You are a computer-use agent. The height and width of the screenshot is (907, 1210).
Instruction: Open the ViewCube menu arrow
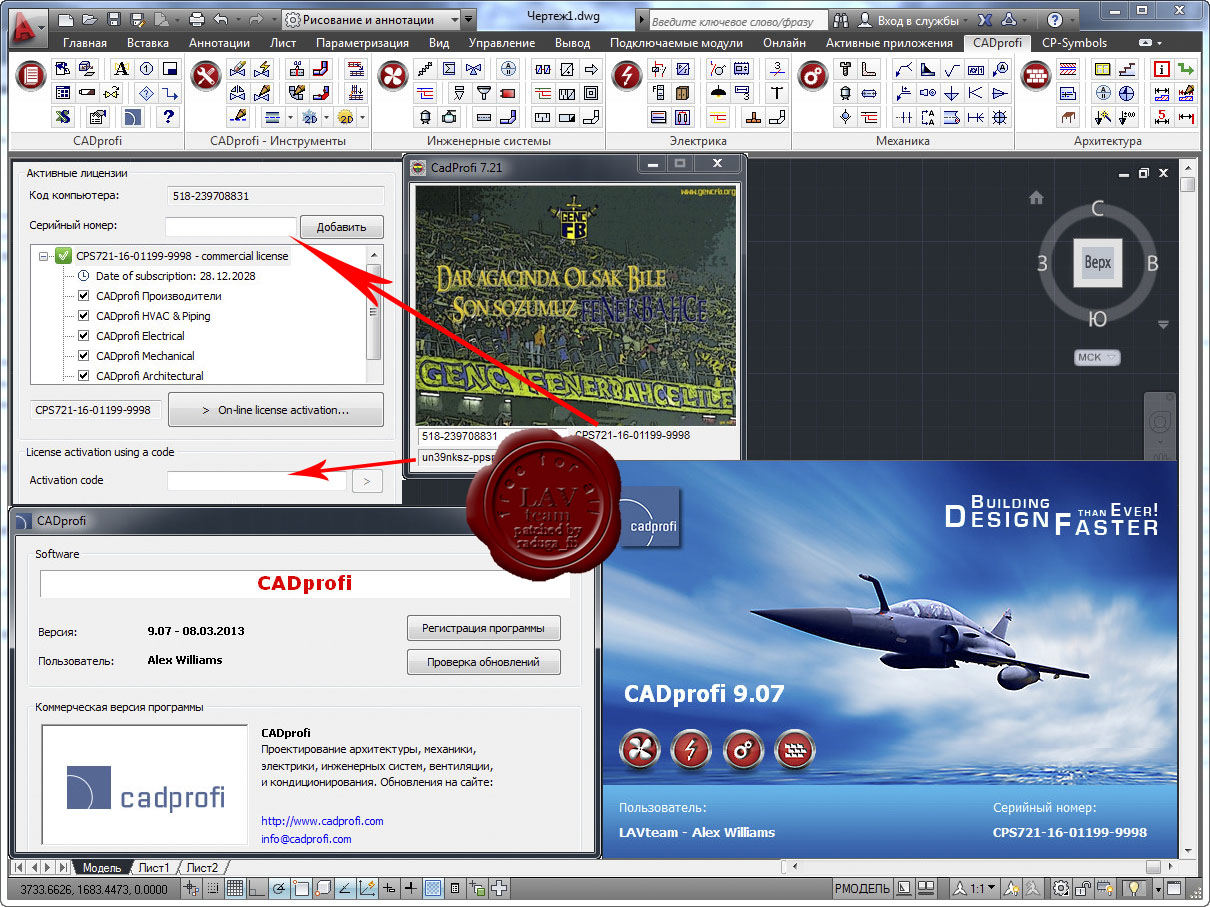[1163, 323]
